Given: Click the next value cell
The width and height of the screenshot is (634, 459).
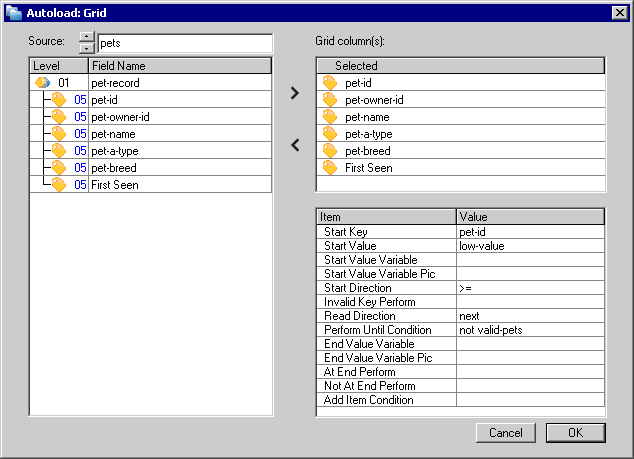Looking at the screenshot, I should coord(530,316).
